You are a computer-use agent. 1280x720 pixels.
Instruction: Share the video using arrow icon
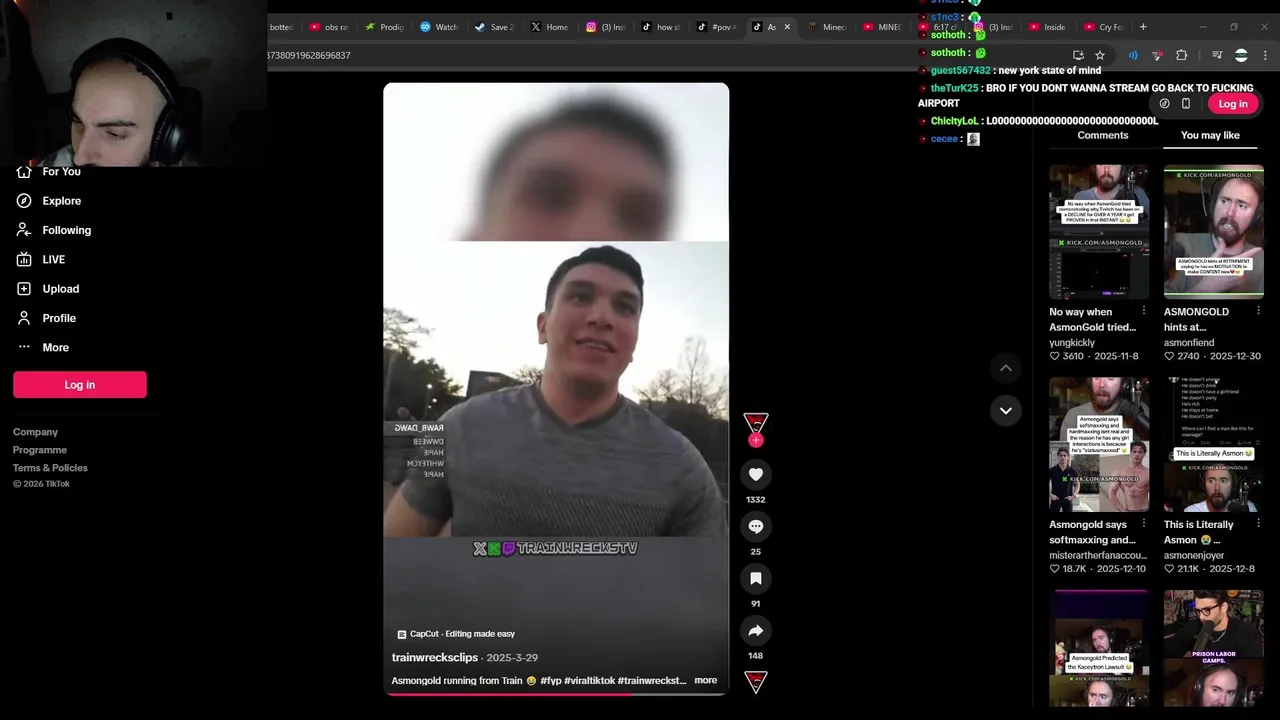pyautogui.click(x=756, y=630)
